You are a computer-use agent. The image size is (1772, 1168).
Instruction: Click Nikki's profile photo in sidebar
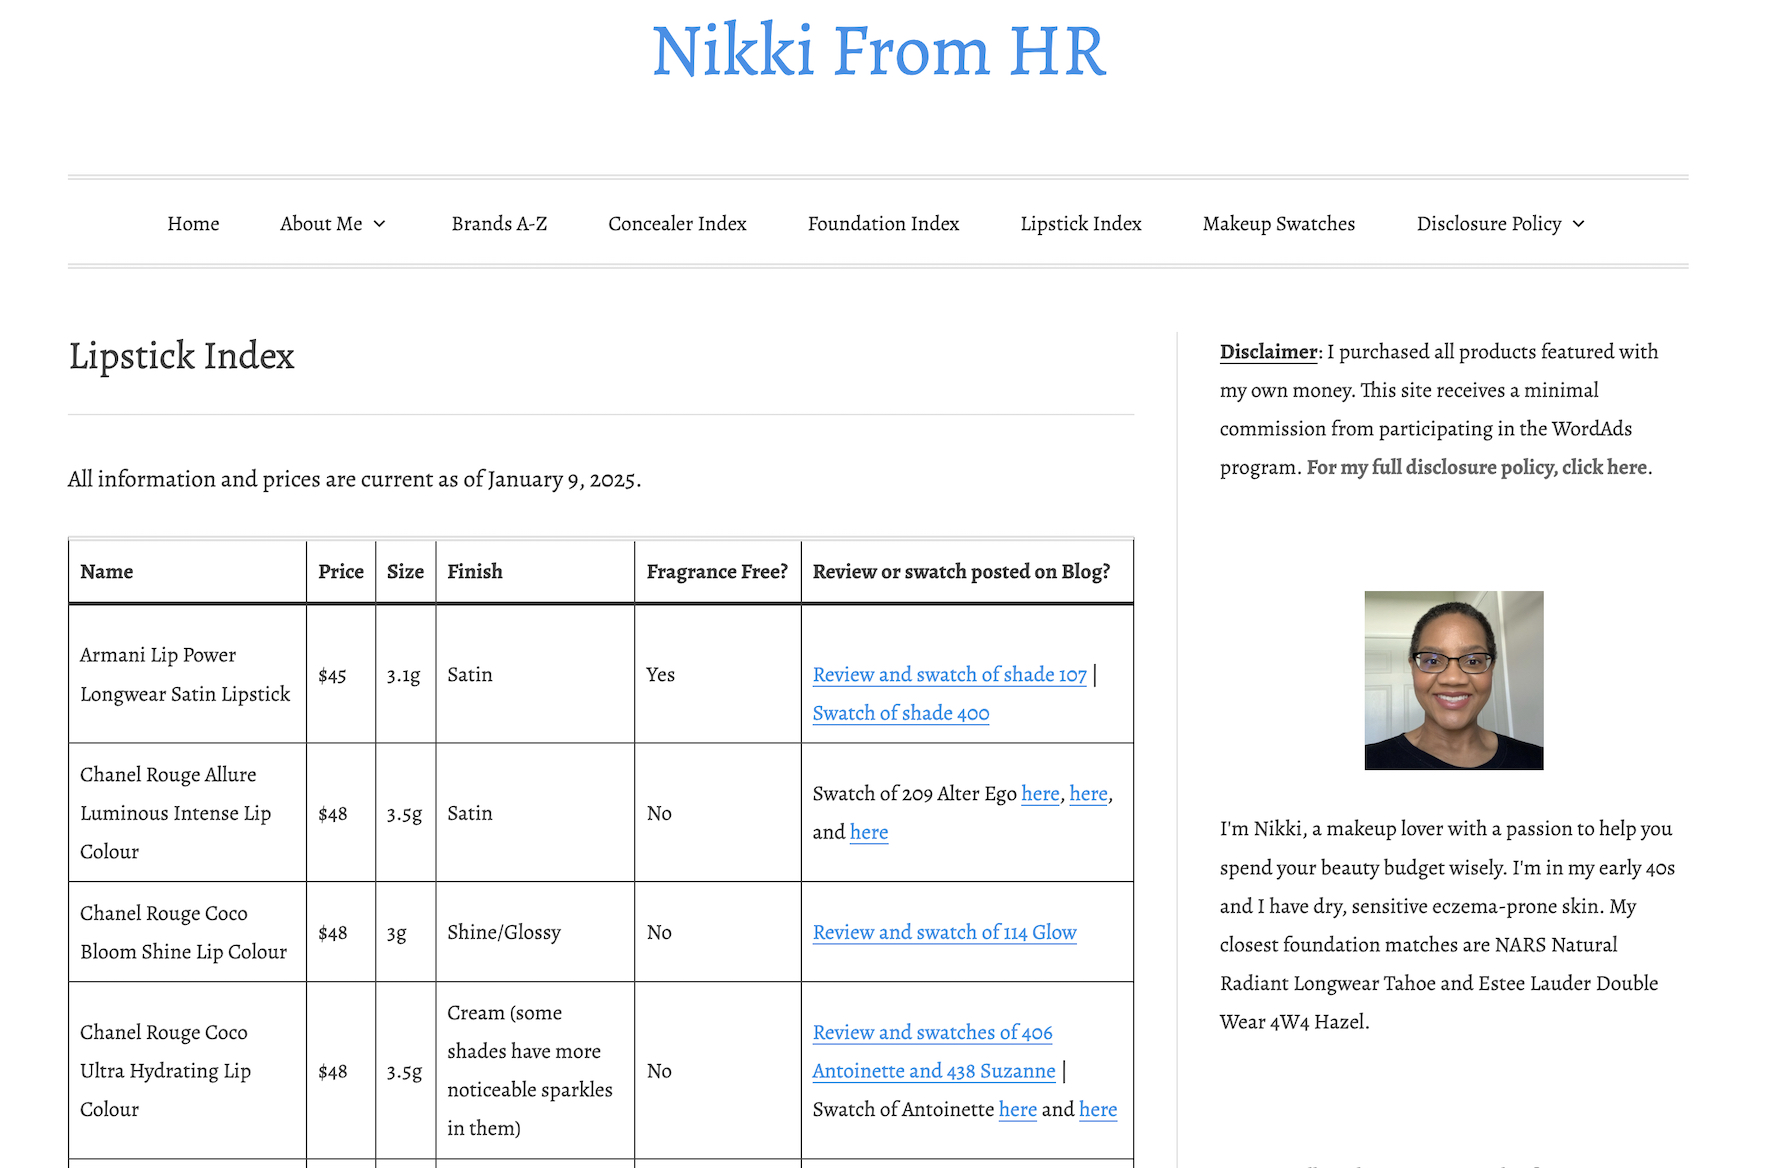point(1453,680)
